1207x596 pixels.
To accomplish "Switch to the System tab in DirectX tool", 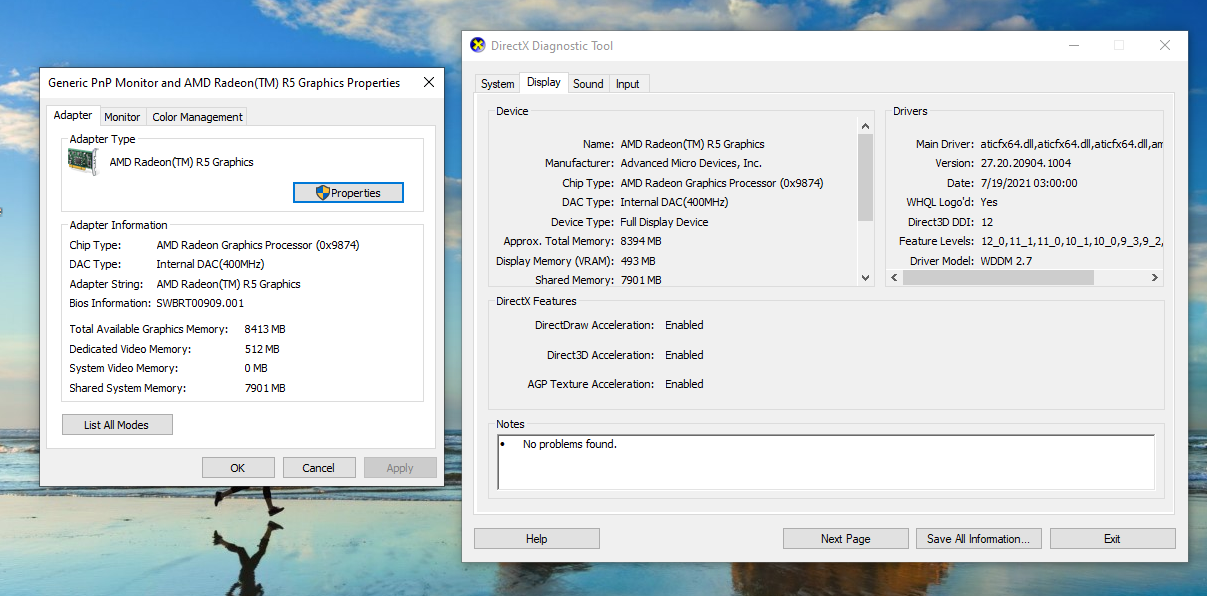I will (x=497, y=84).
